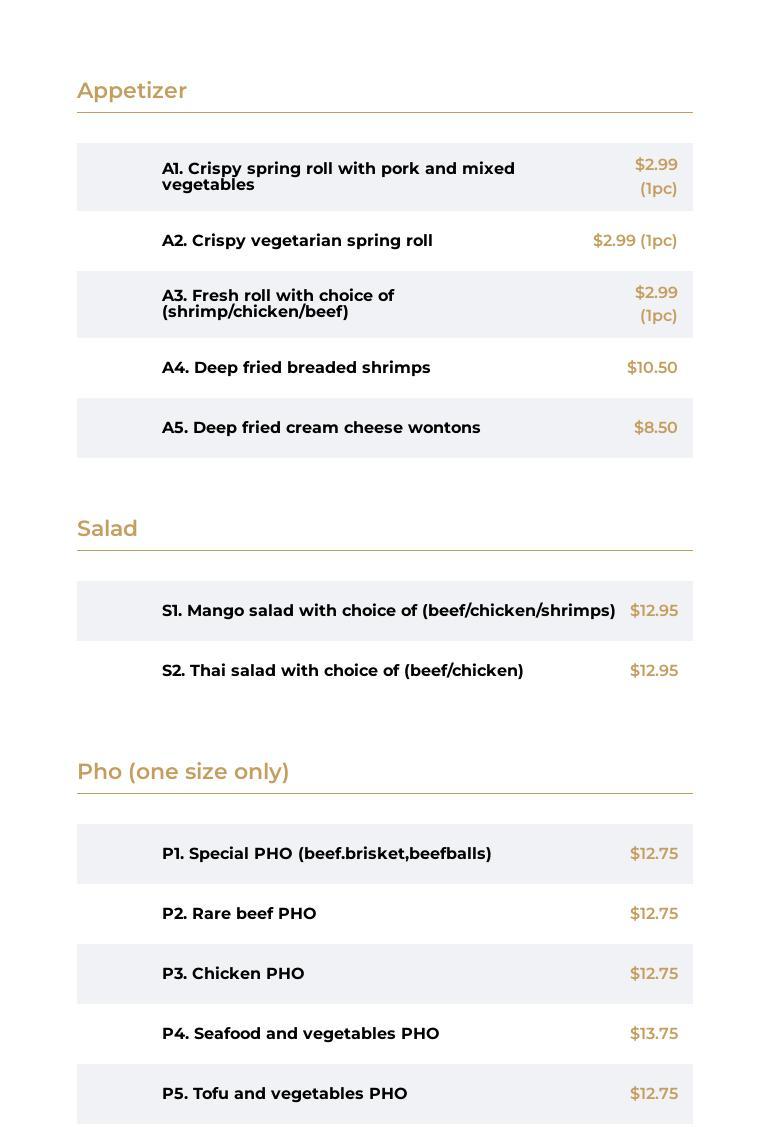
Task: Click the $13.75 price for seafood PHO
Action: pyautogui.click(x=654, y=1034)
